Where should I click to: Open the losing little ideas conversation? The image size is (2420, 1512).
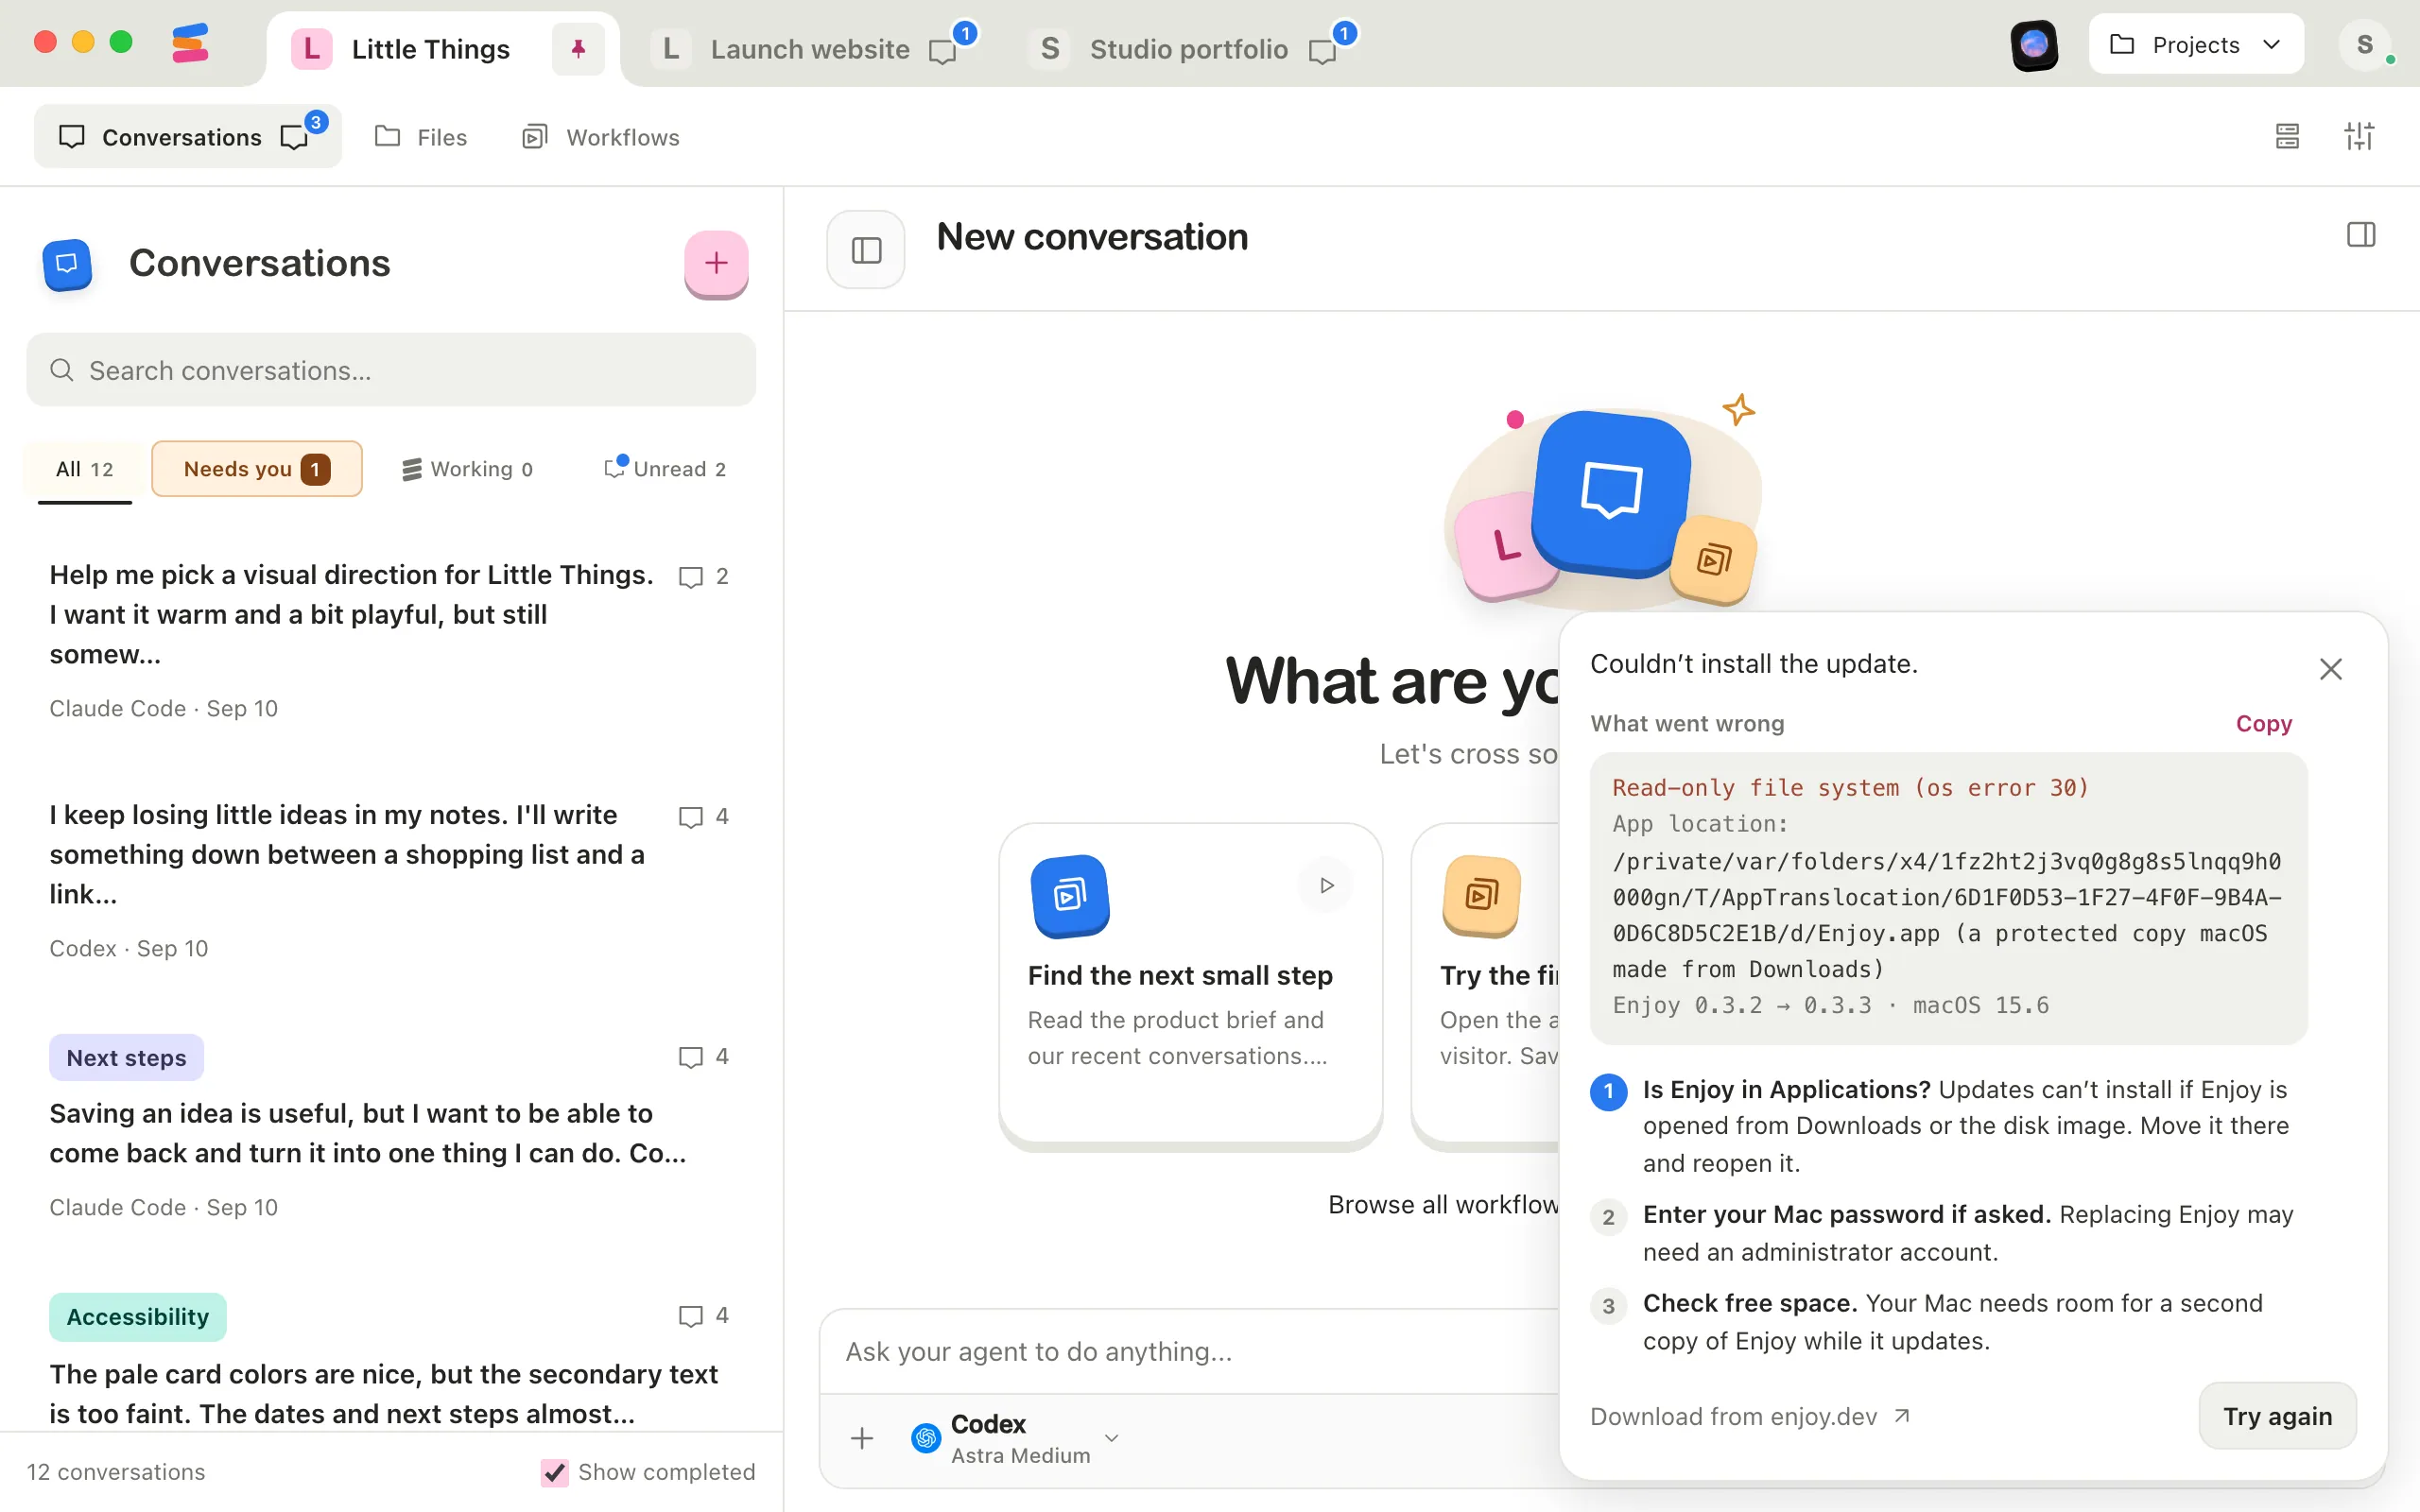390,880
